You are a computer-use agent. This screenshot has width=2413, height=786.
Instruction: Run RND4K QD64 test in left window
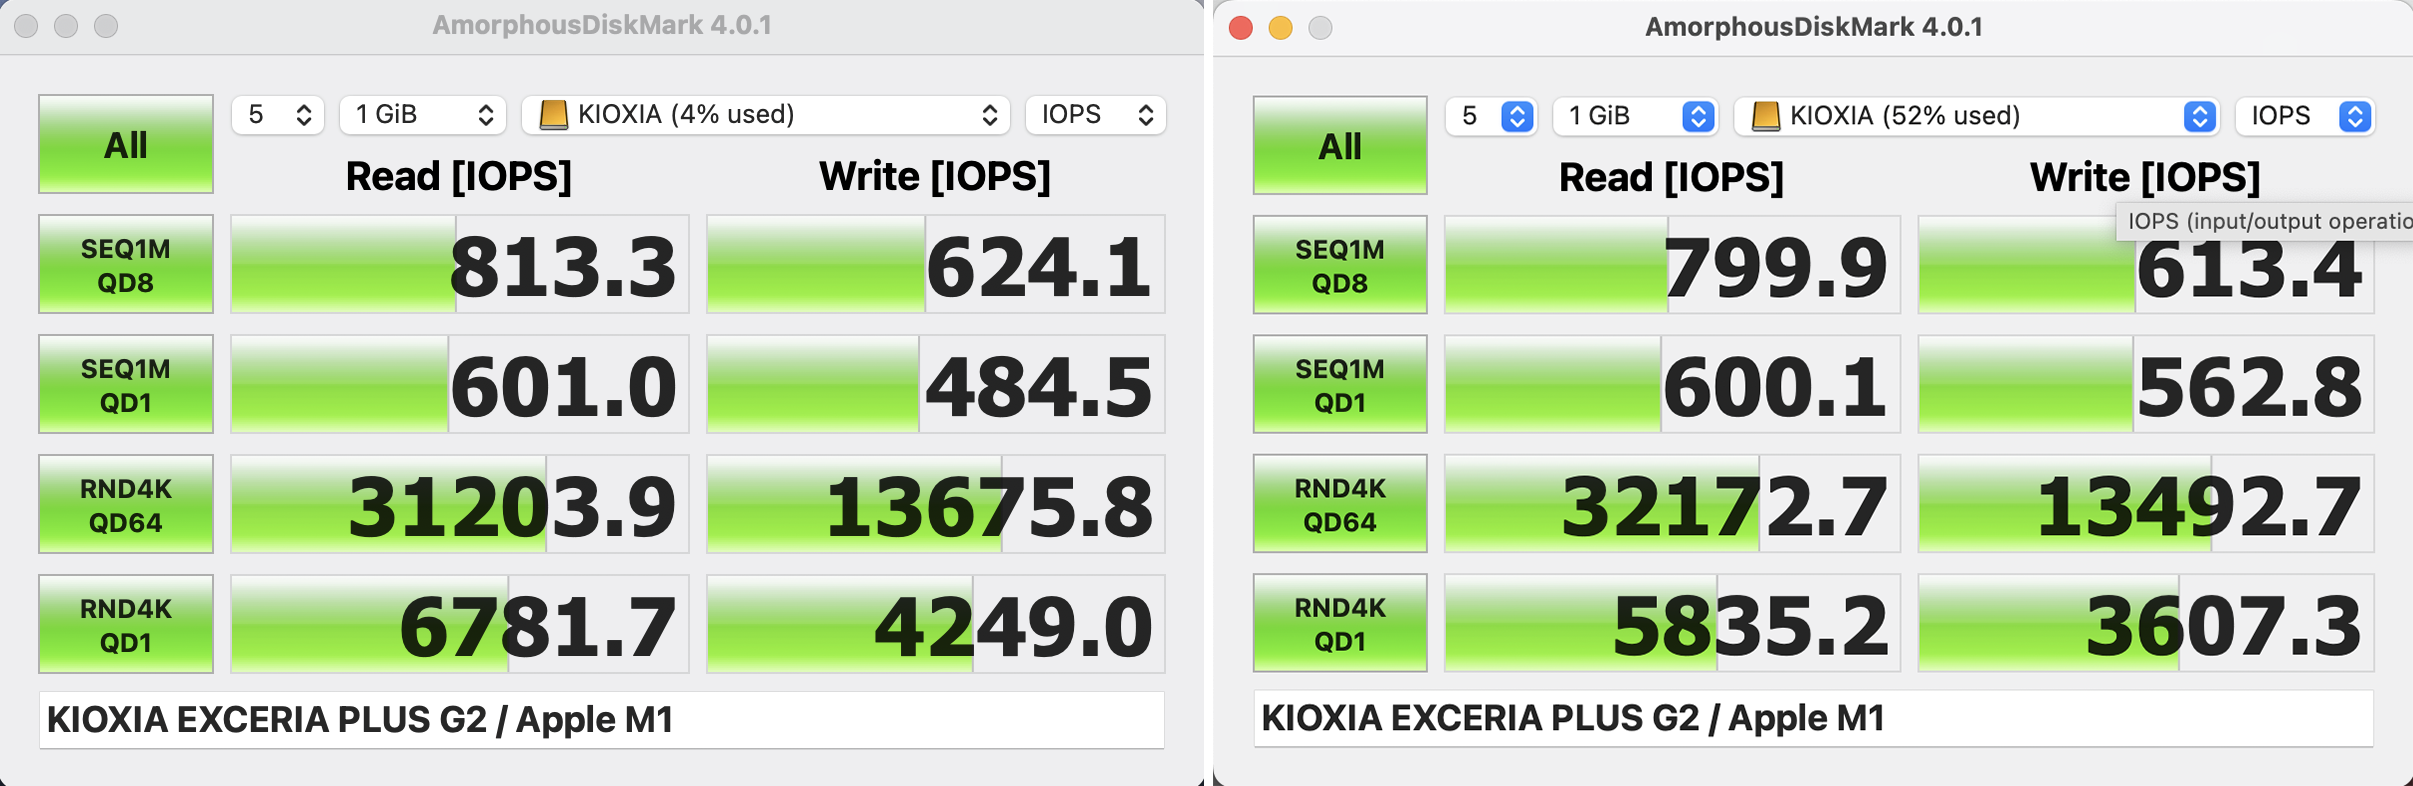point(126,505)
